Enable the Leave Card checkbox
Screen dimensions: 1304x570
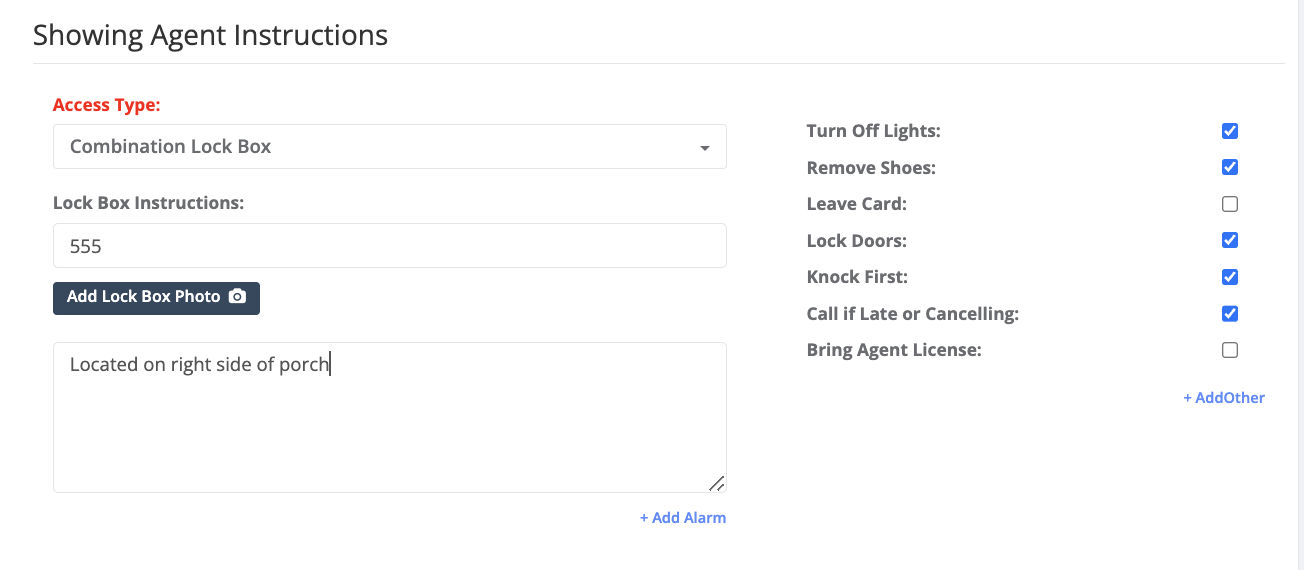tap(1230, 204)
